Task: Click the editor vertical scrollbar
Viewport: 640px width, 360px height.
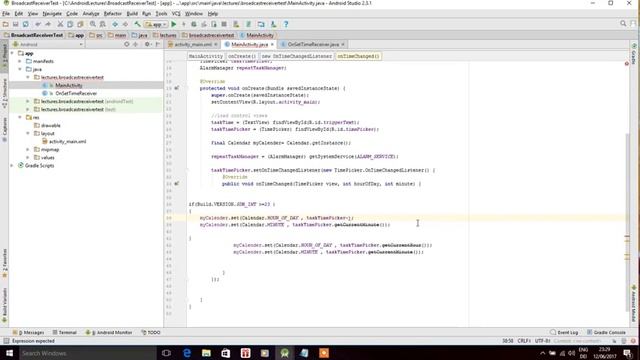Action: click(x=628, y=222)
